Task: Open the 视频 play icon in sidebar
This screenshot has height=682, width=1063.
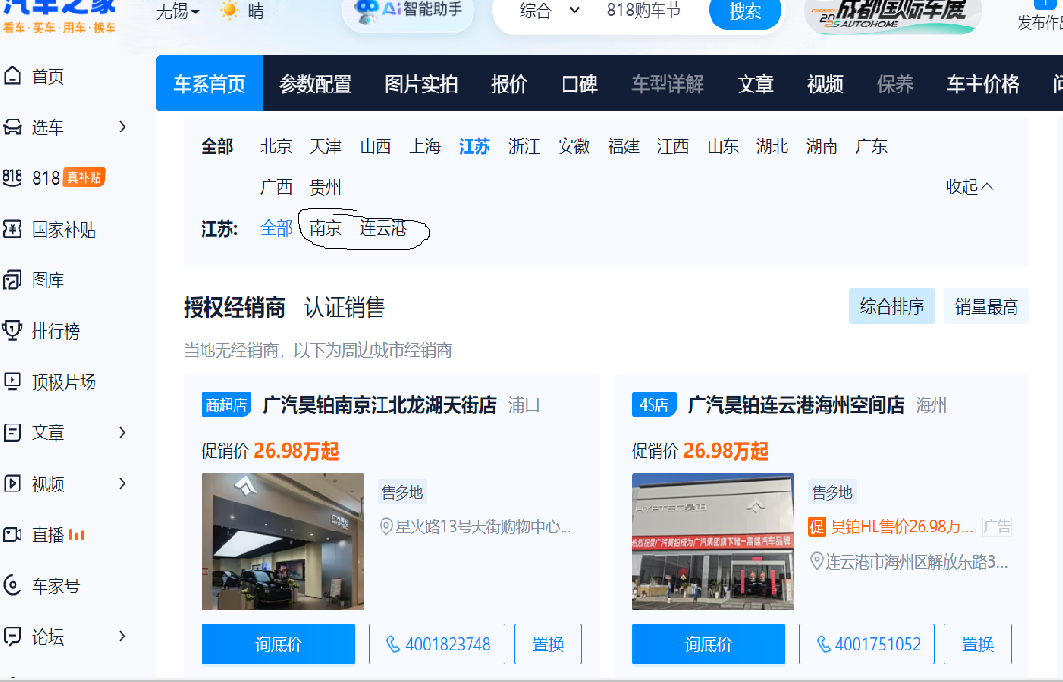Action: click(12, 483)
